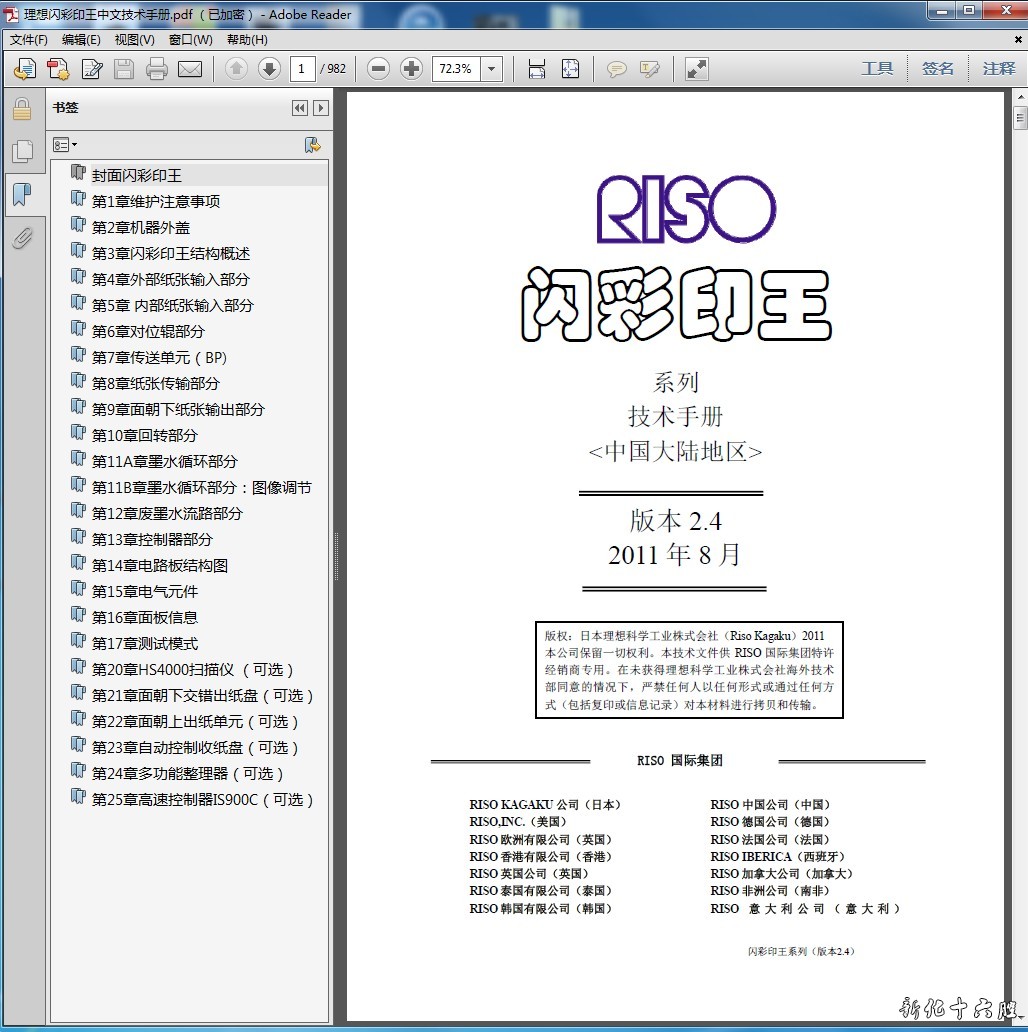Screen dimensions: 1028x1032
Task: Click the Print icon in the toolbar
Action: coord(157,69)
